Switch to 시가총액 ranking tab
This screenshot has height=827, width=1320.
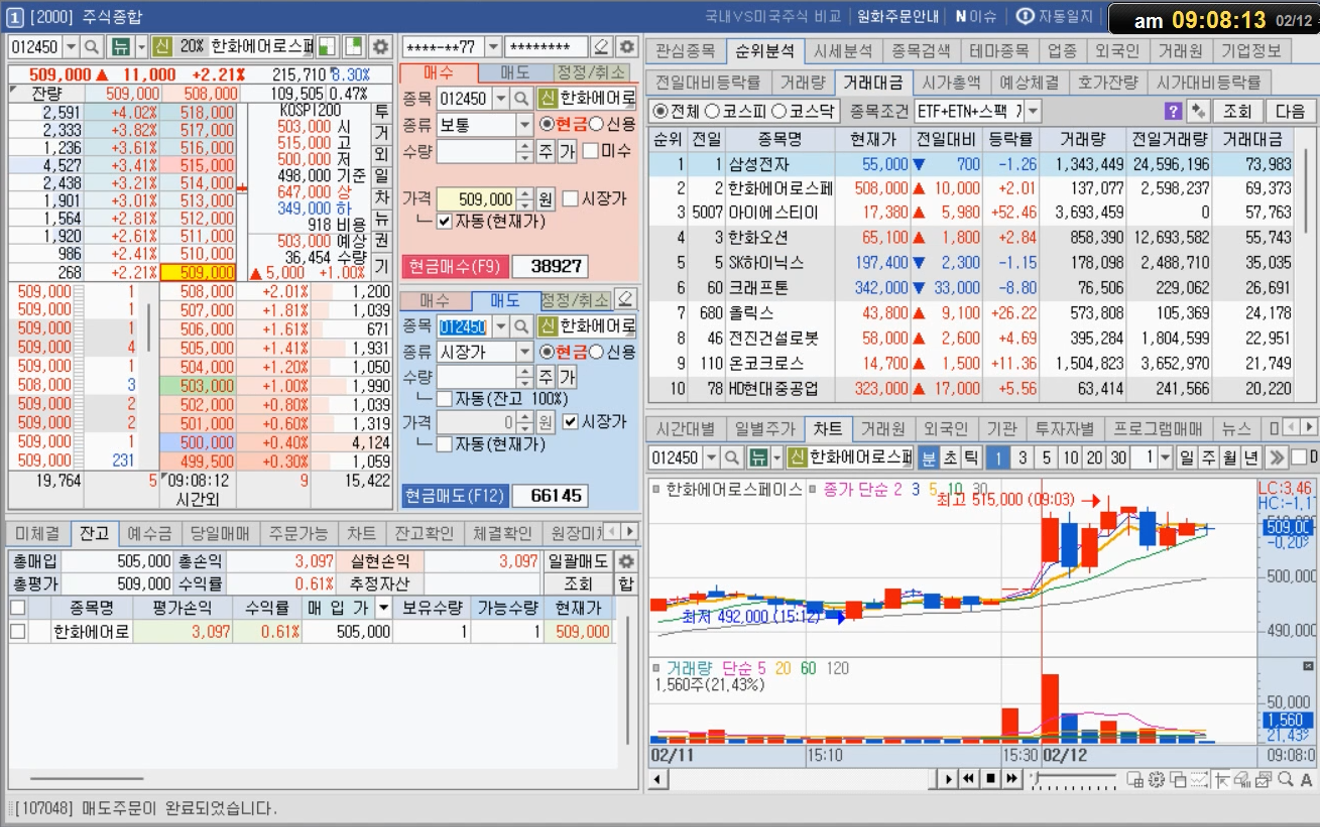click(x=951, y=82)
